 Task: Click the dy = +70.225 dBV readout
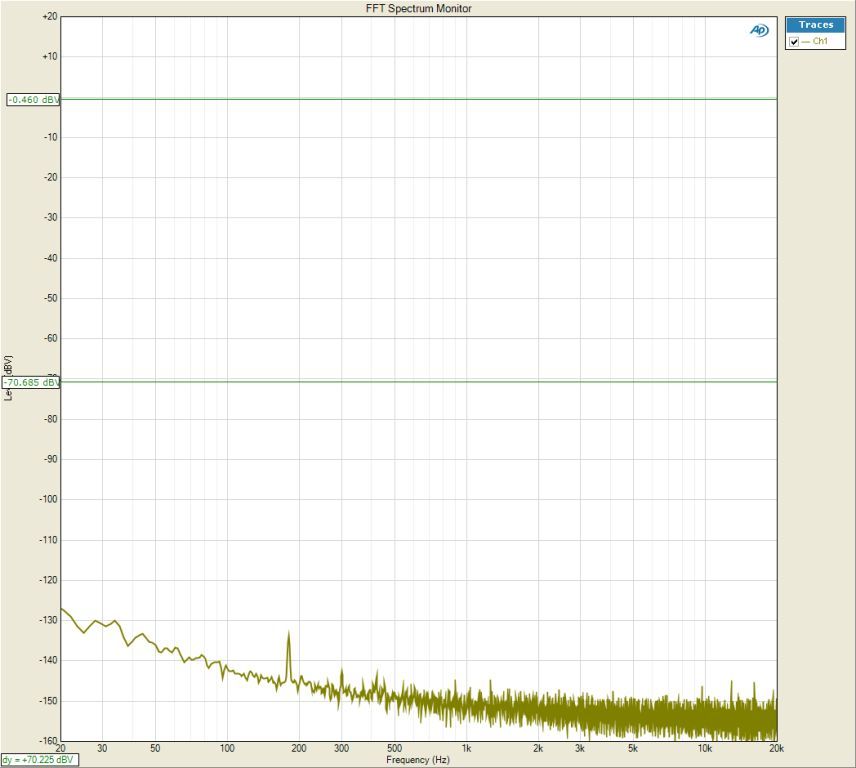point(39,760)
